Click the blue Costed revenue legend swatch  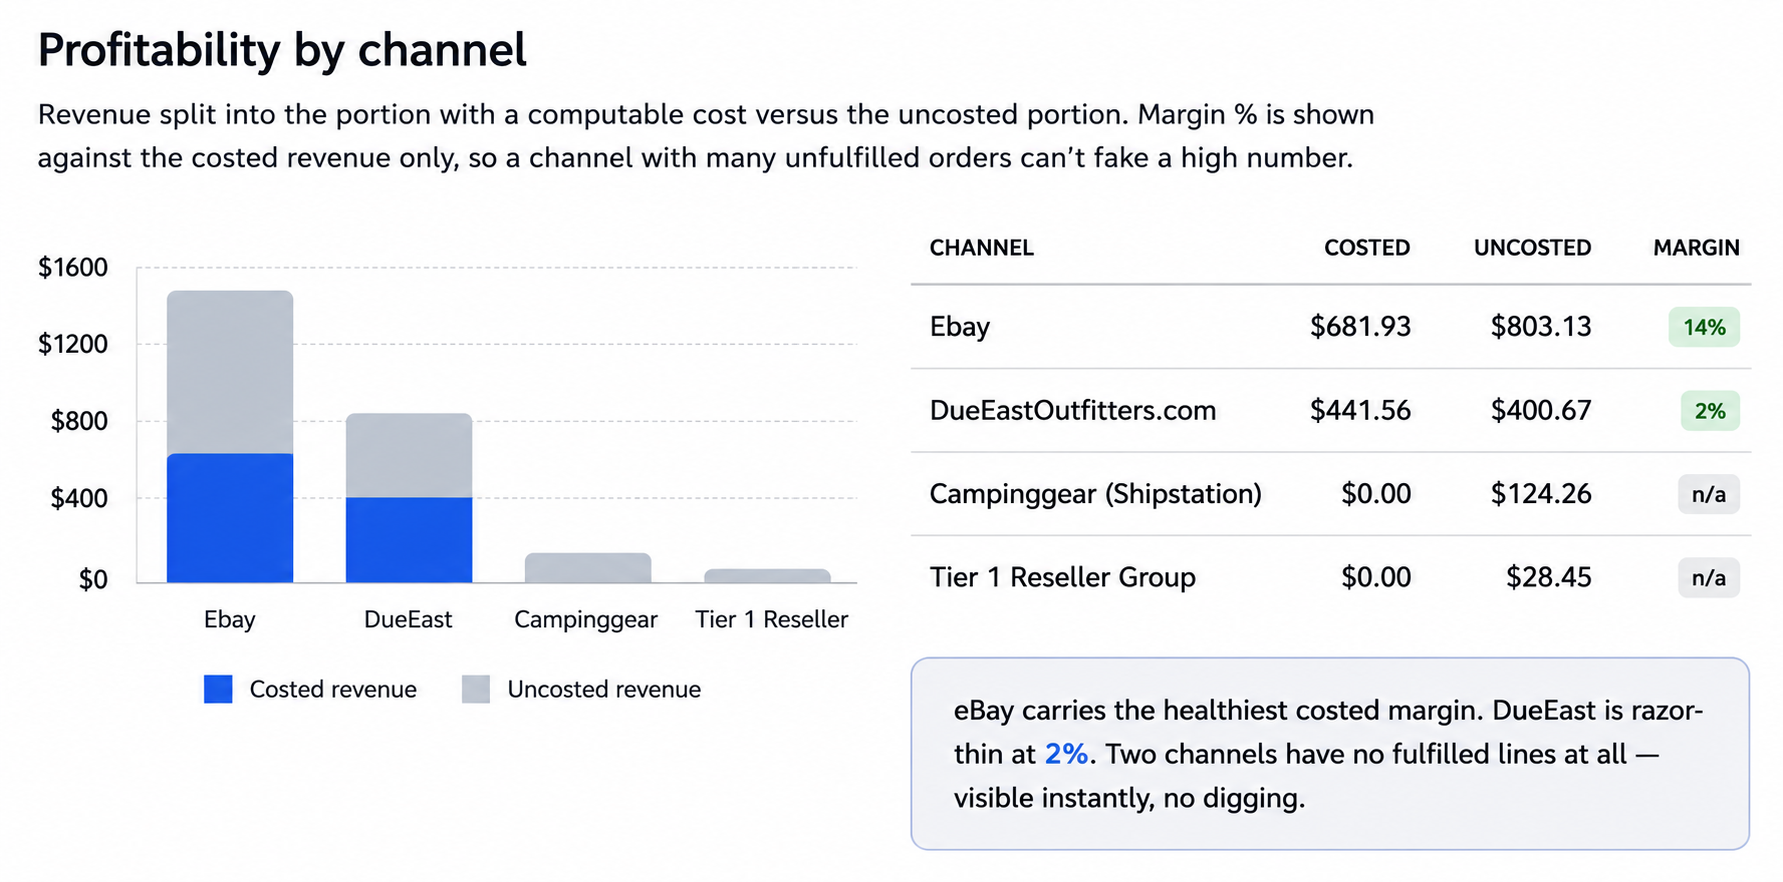click(218, 689)
